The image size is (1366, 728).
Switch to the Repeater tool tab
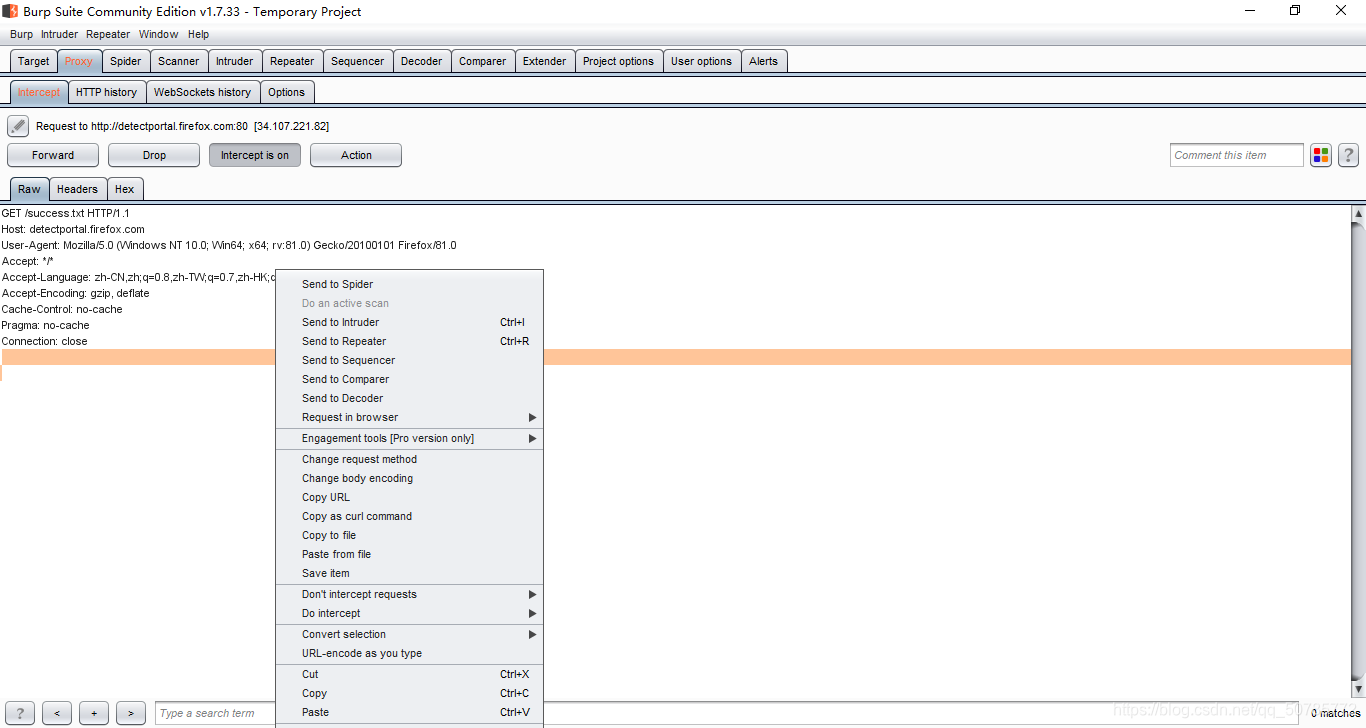[x=292, y=61]
